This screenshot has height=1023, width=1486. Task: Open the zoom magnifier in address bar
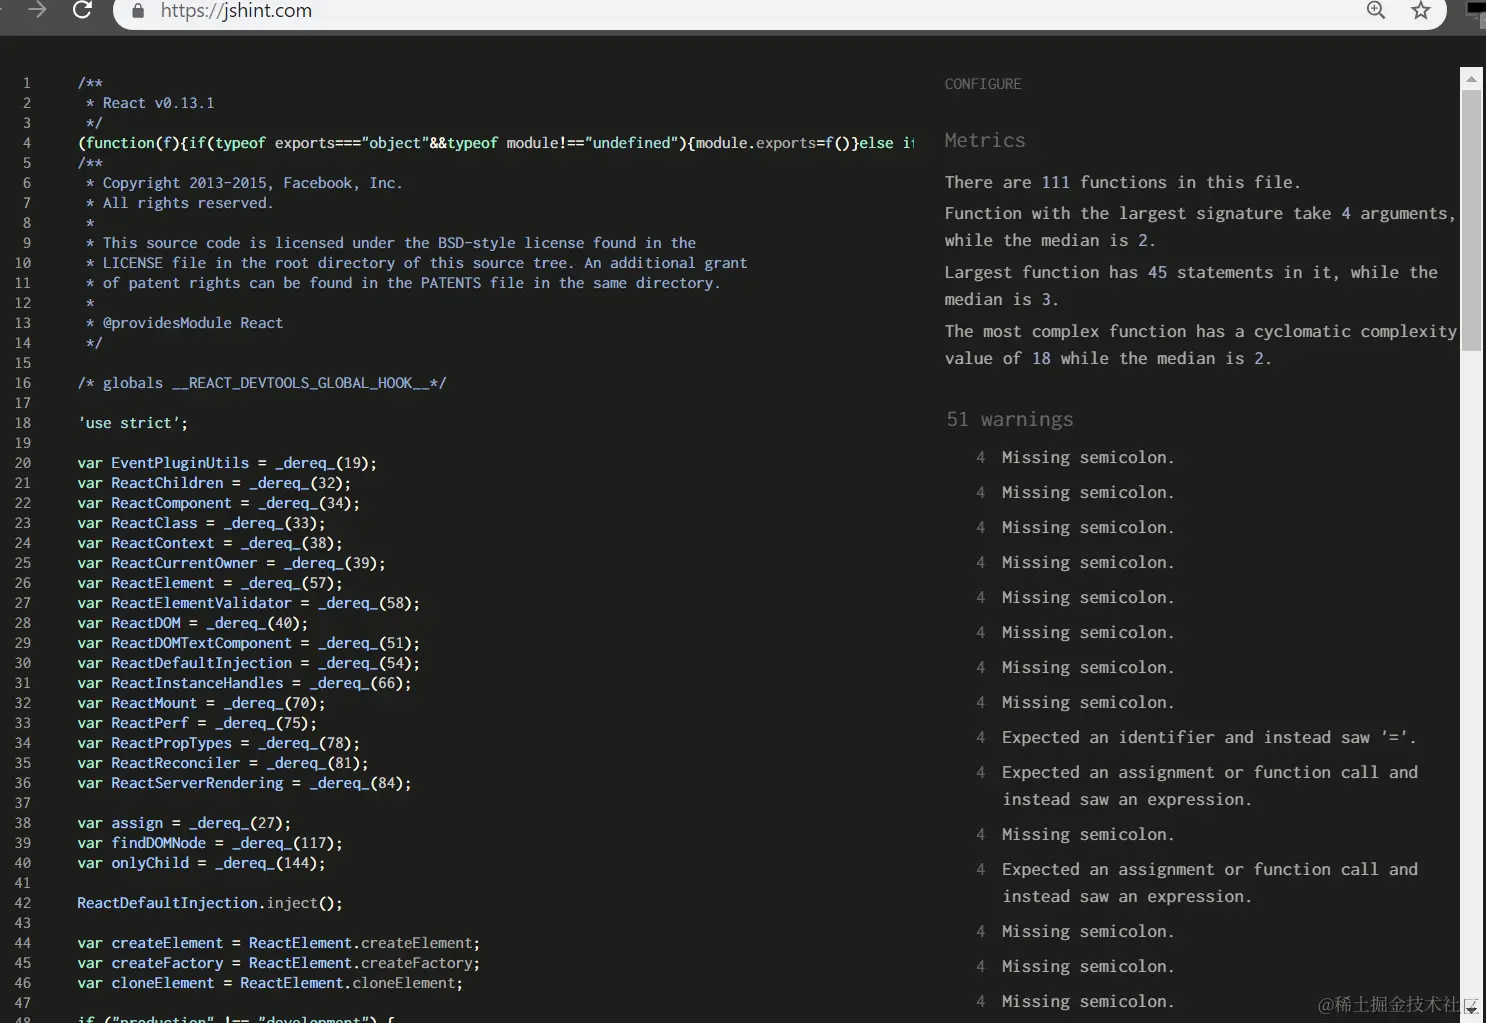click(1376, 10)
